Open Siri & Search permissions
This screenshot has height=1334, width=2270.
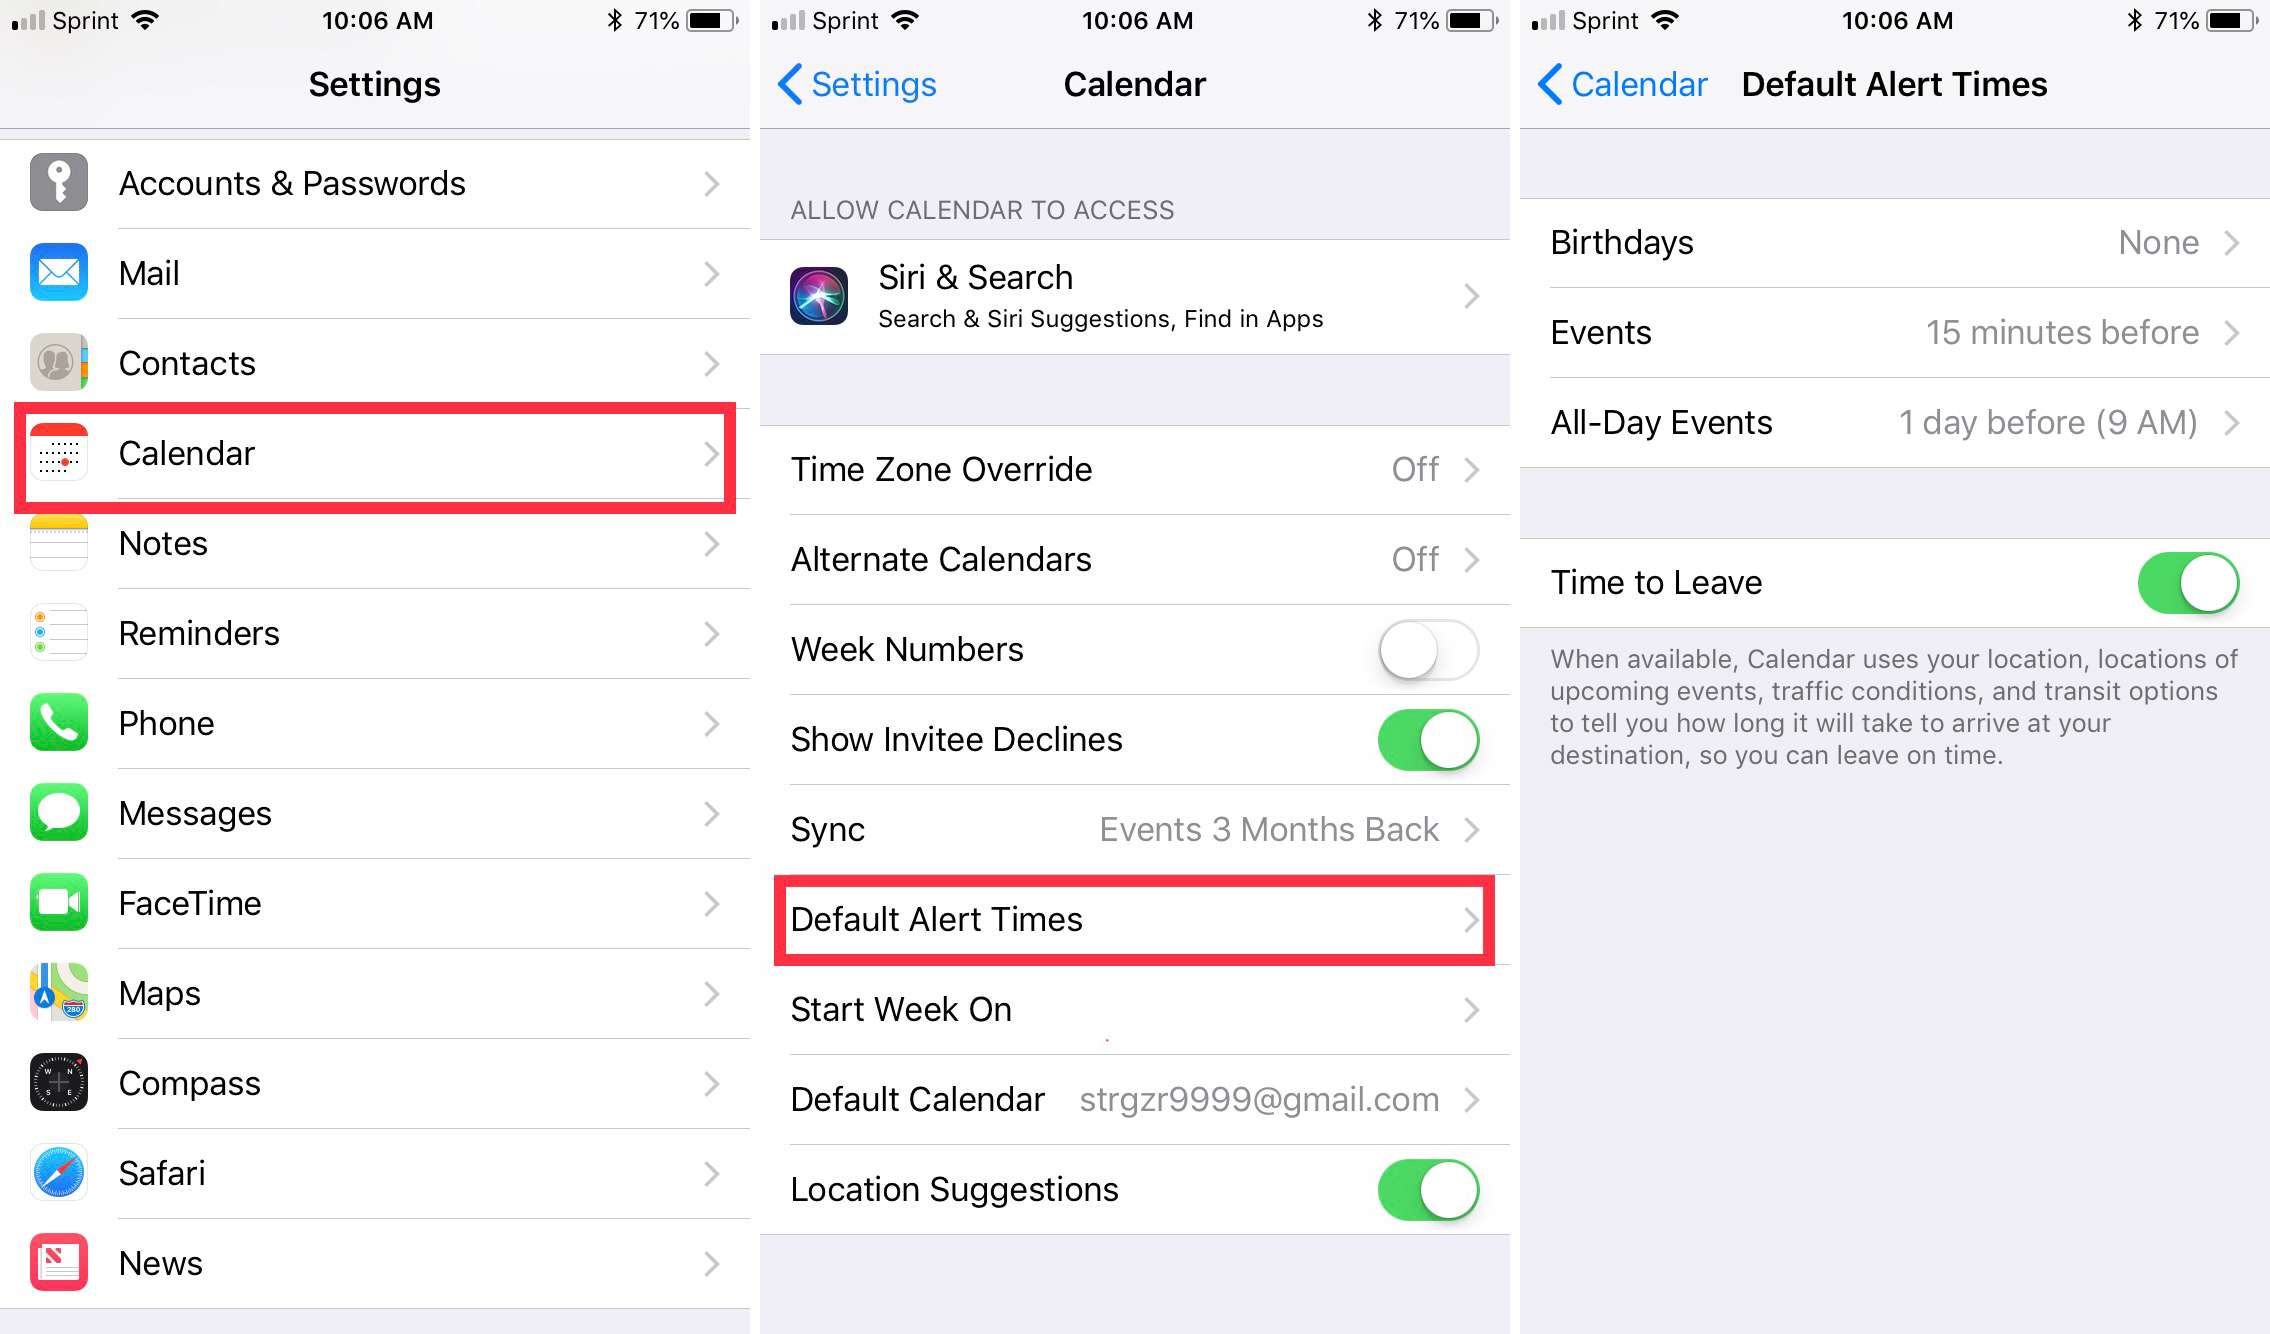click(x=1132, y=299)
